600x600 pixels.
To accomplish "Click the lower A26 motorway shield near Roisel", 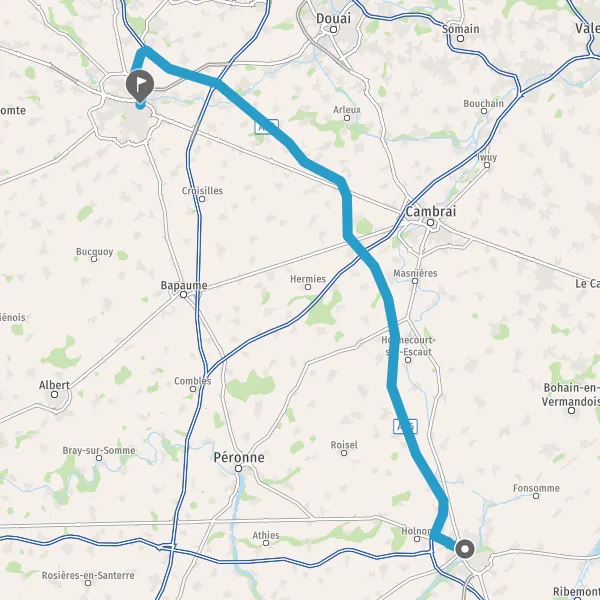I will [x=405, y=427].
